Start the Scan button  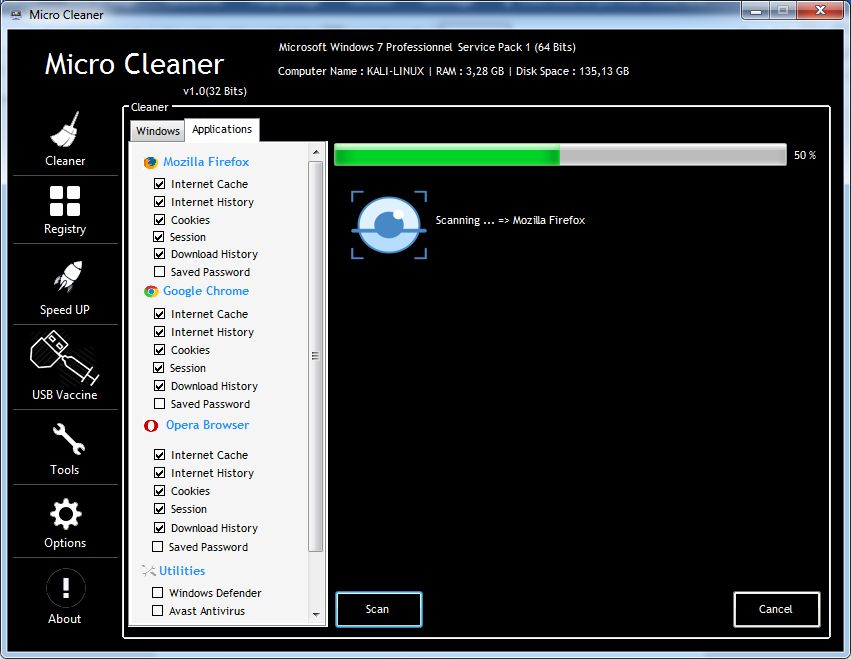pyautogui.click(x=378, y=609)
